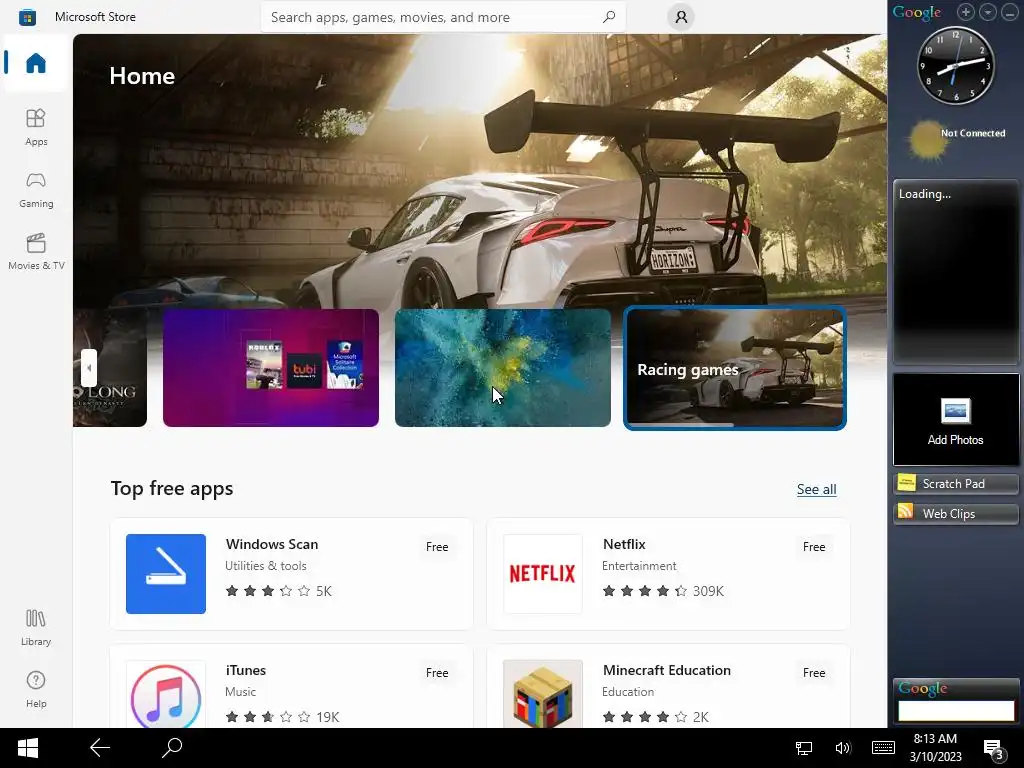The image size is (1024, 768).
Task: Click the iTunes title text
Action: click(246, 670)
